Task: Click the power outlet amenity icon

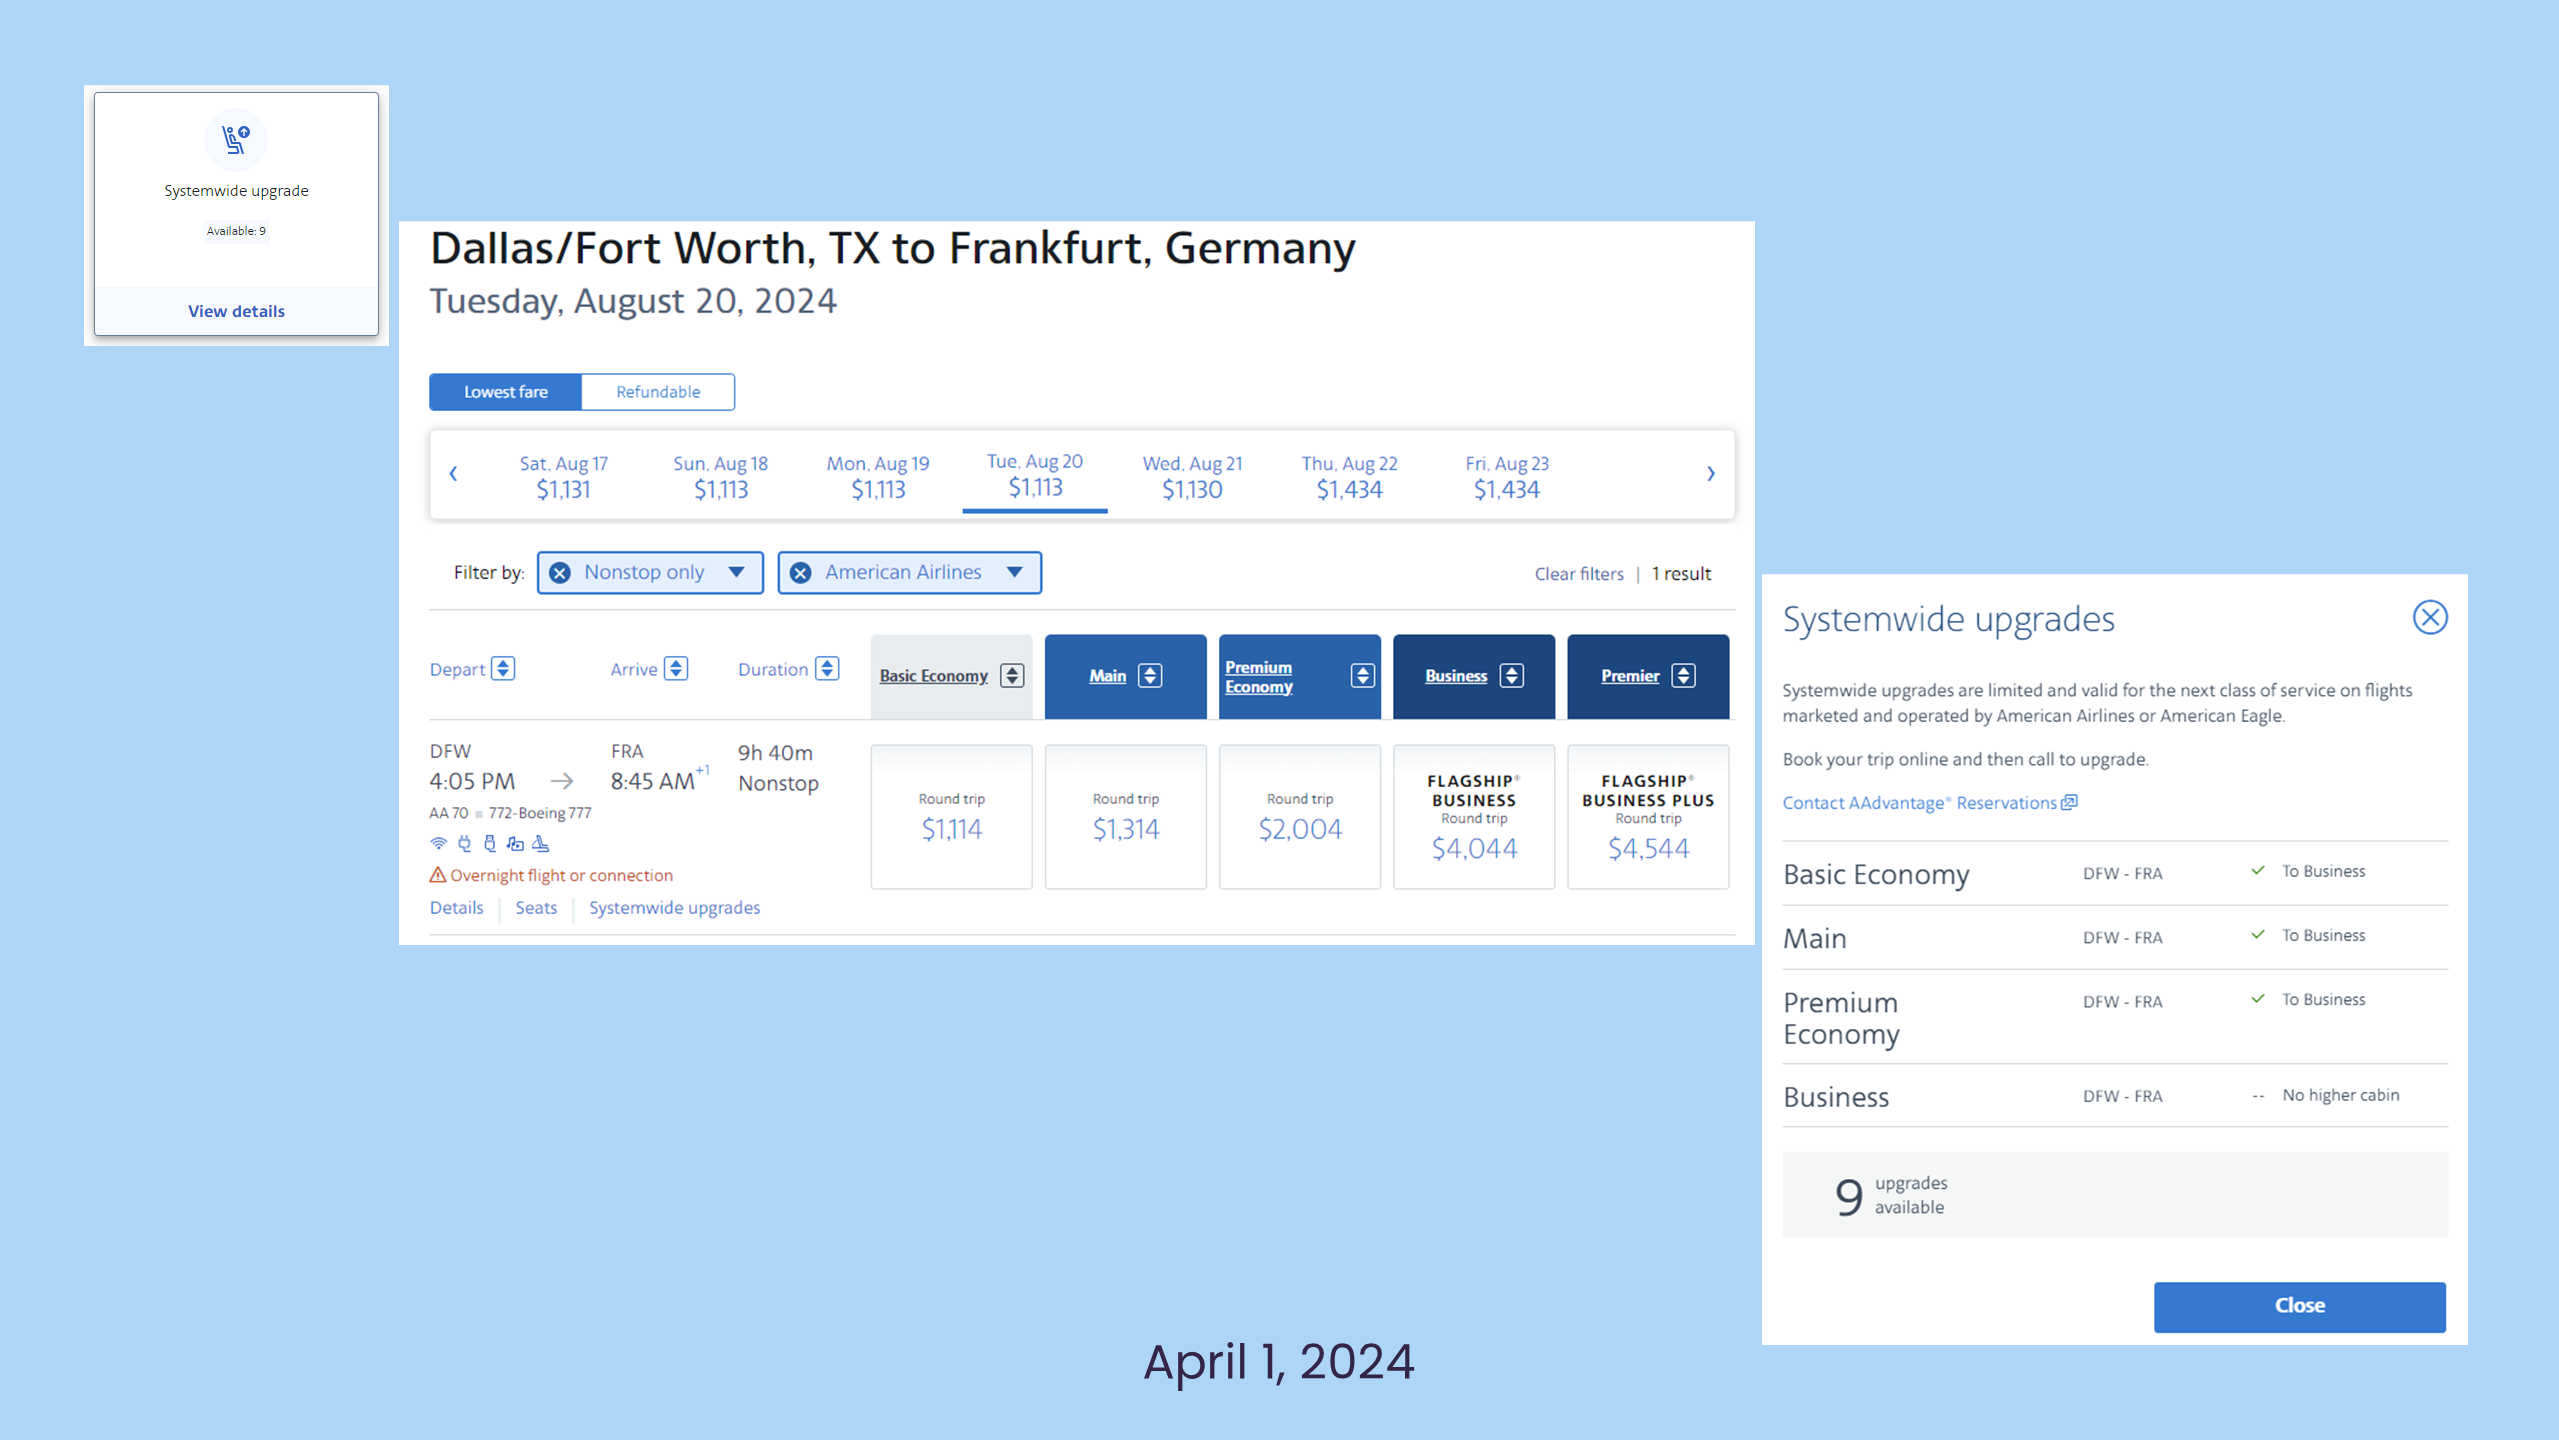Action: (x=464, y=844)
